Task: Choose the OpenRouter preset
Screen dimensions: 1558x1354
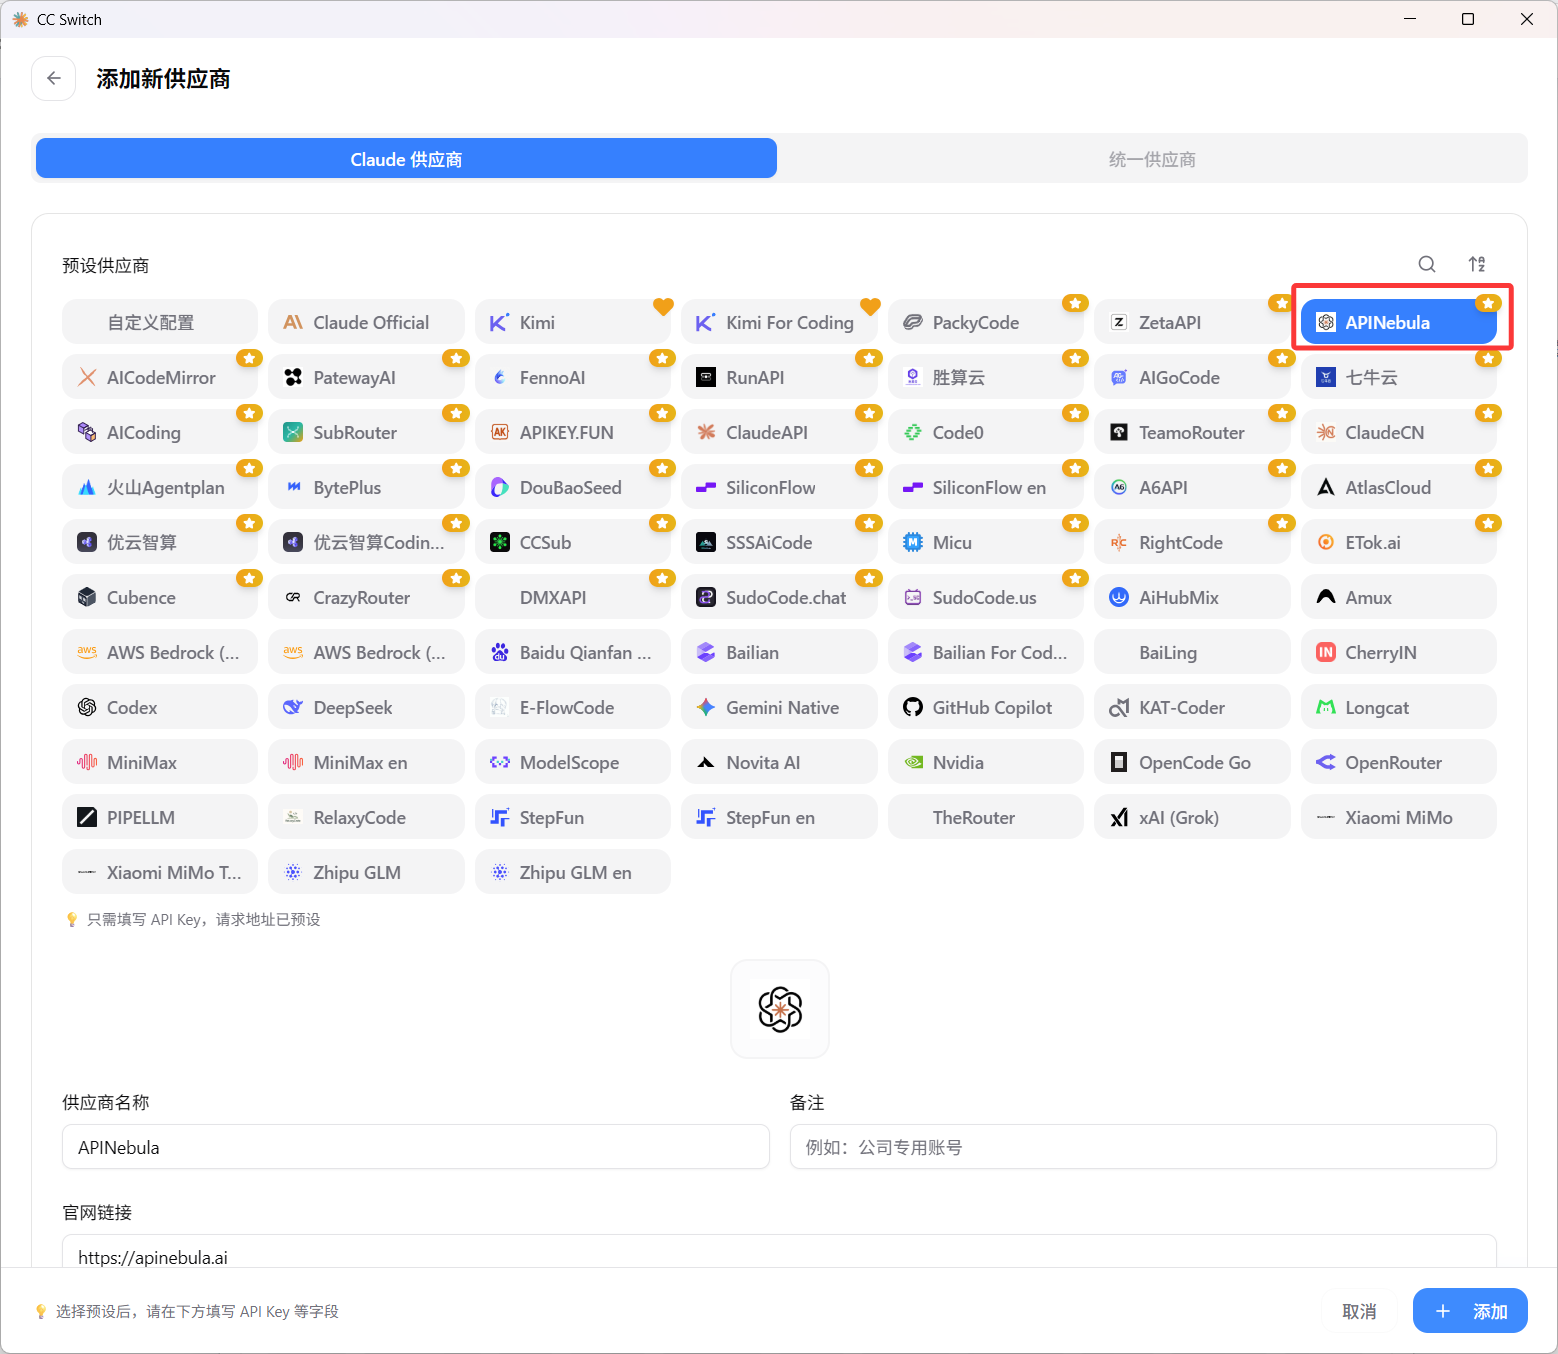Action: pyautogui.click(x=1399, y=762)
